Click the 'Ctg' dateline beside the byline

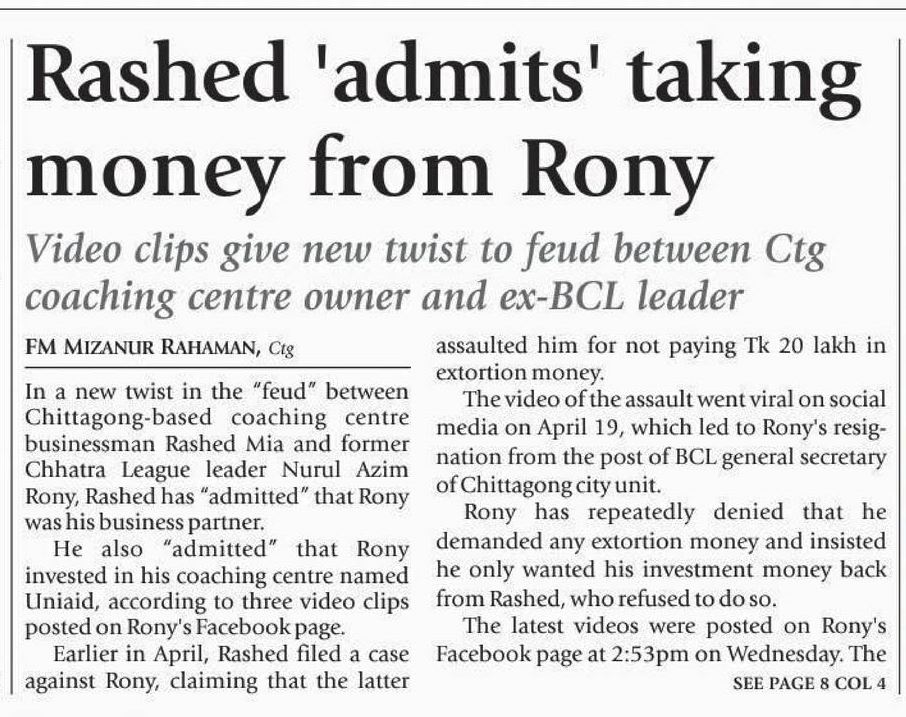(285, 349)
